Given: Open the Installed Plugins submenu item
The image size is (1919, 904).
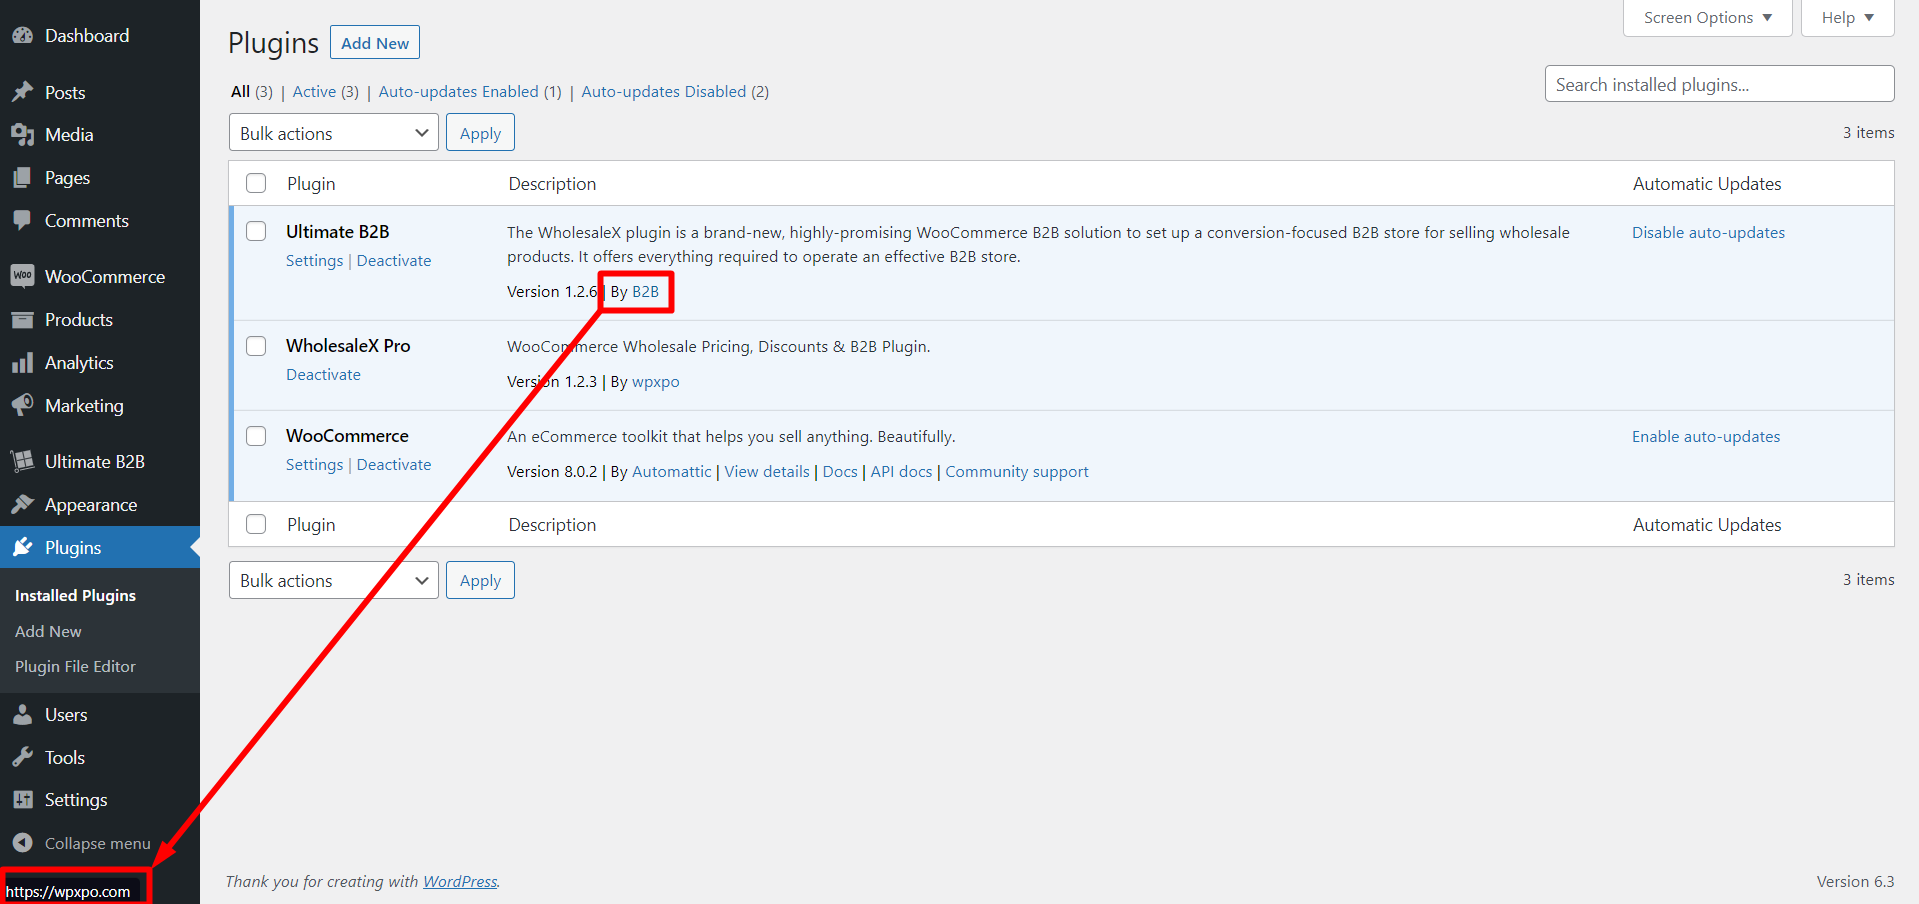Looking at the screenshot, I should click(75, 595).
